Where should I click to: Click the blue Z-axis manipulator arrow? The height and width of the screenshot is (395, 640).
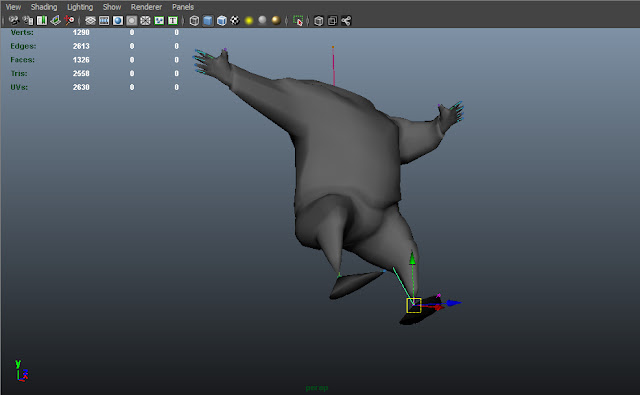[x=453, y=303]
